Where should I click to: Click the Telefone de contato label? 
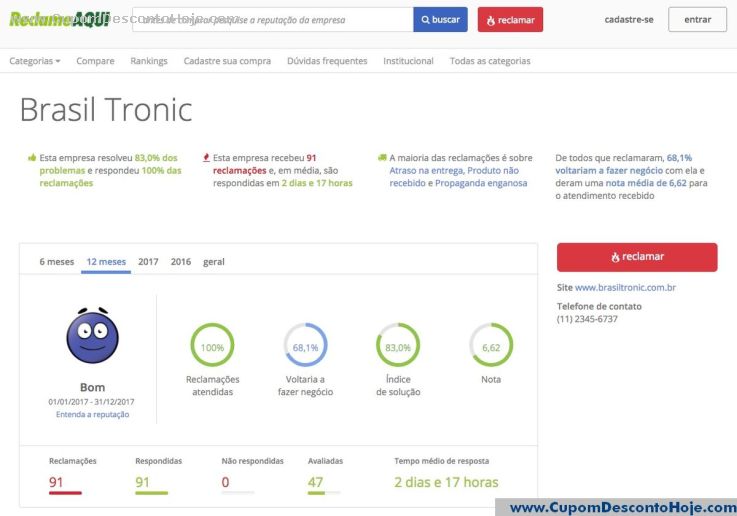click(599, 306)
